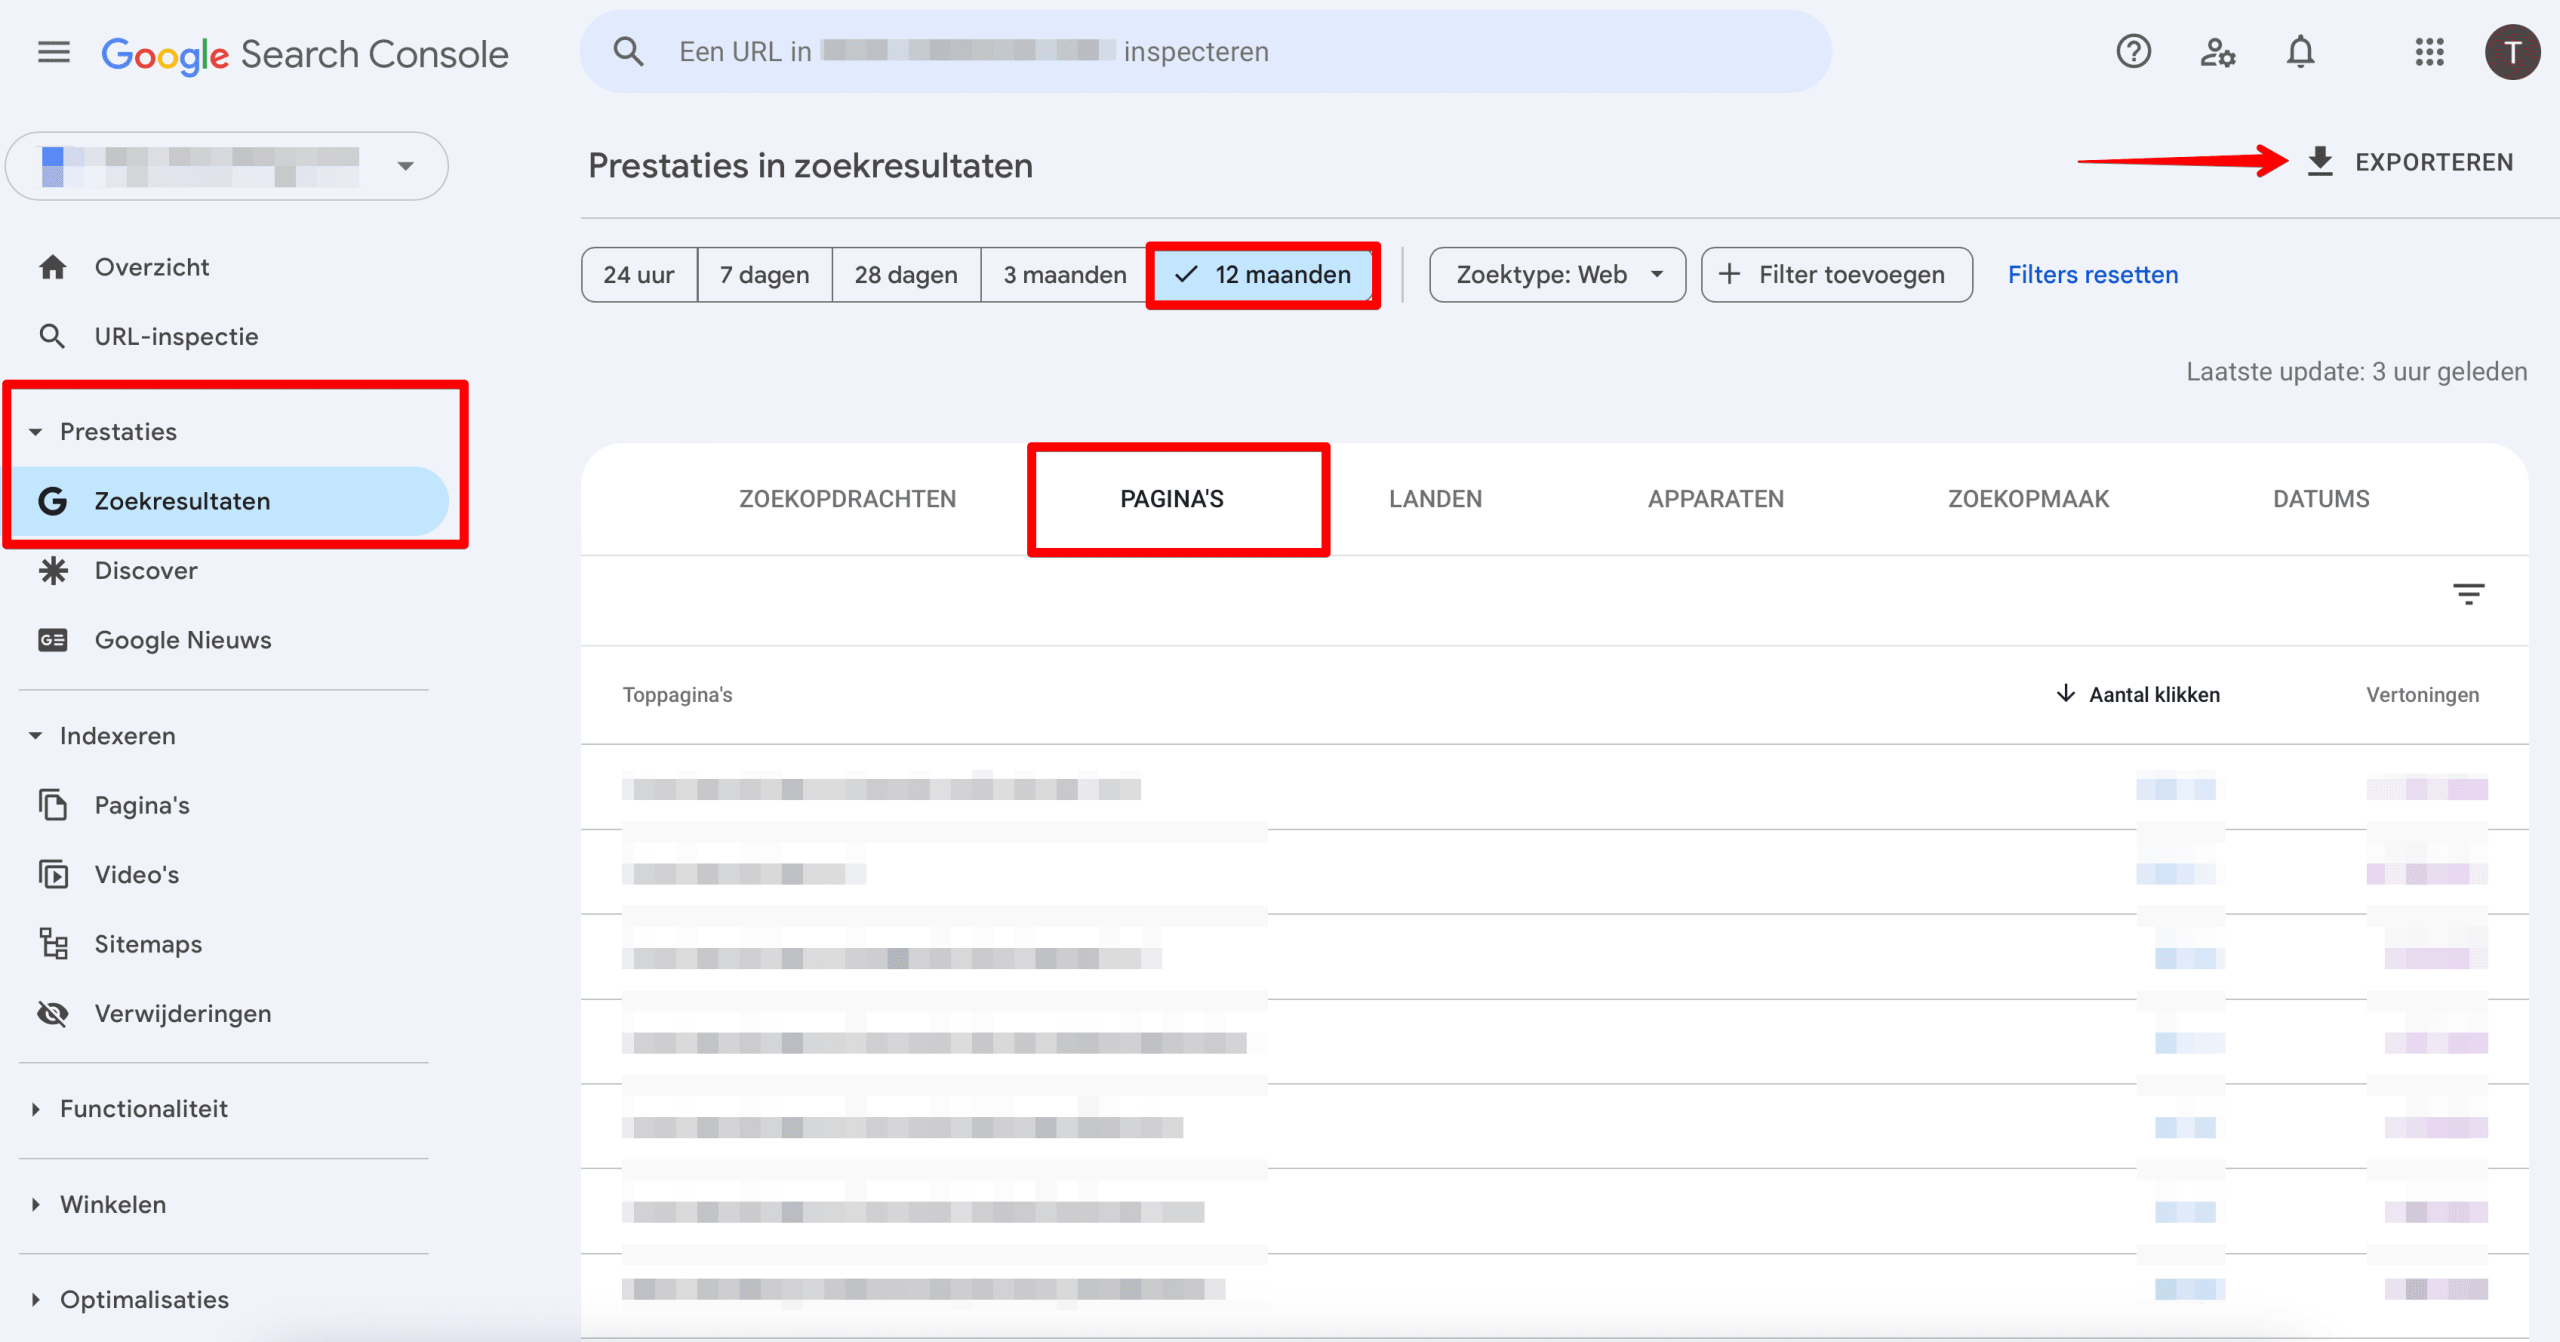Switch to the Datums tab
Image resolution: width=2560 pixels, height=1342 pixels.
coord(2321,499)
